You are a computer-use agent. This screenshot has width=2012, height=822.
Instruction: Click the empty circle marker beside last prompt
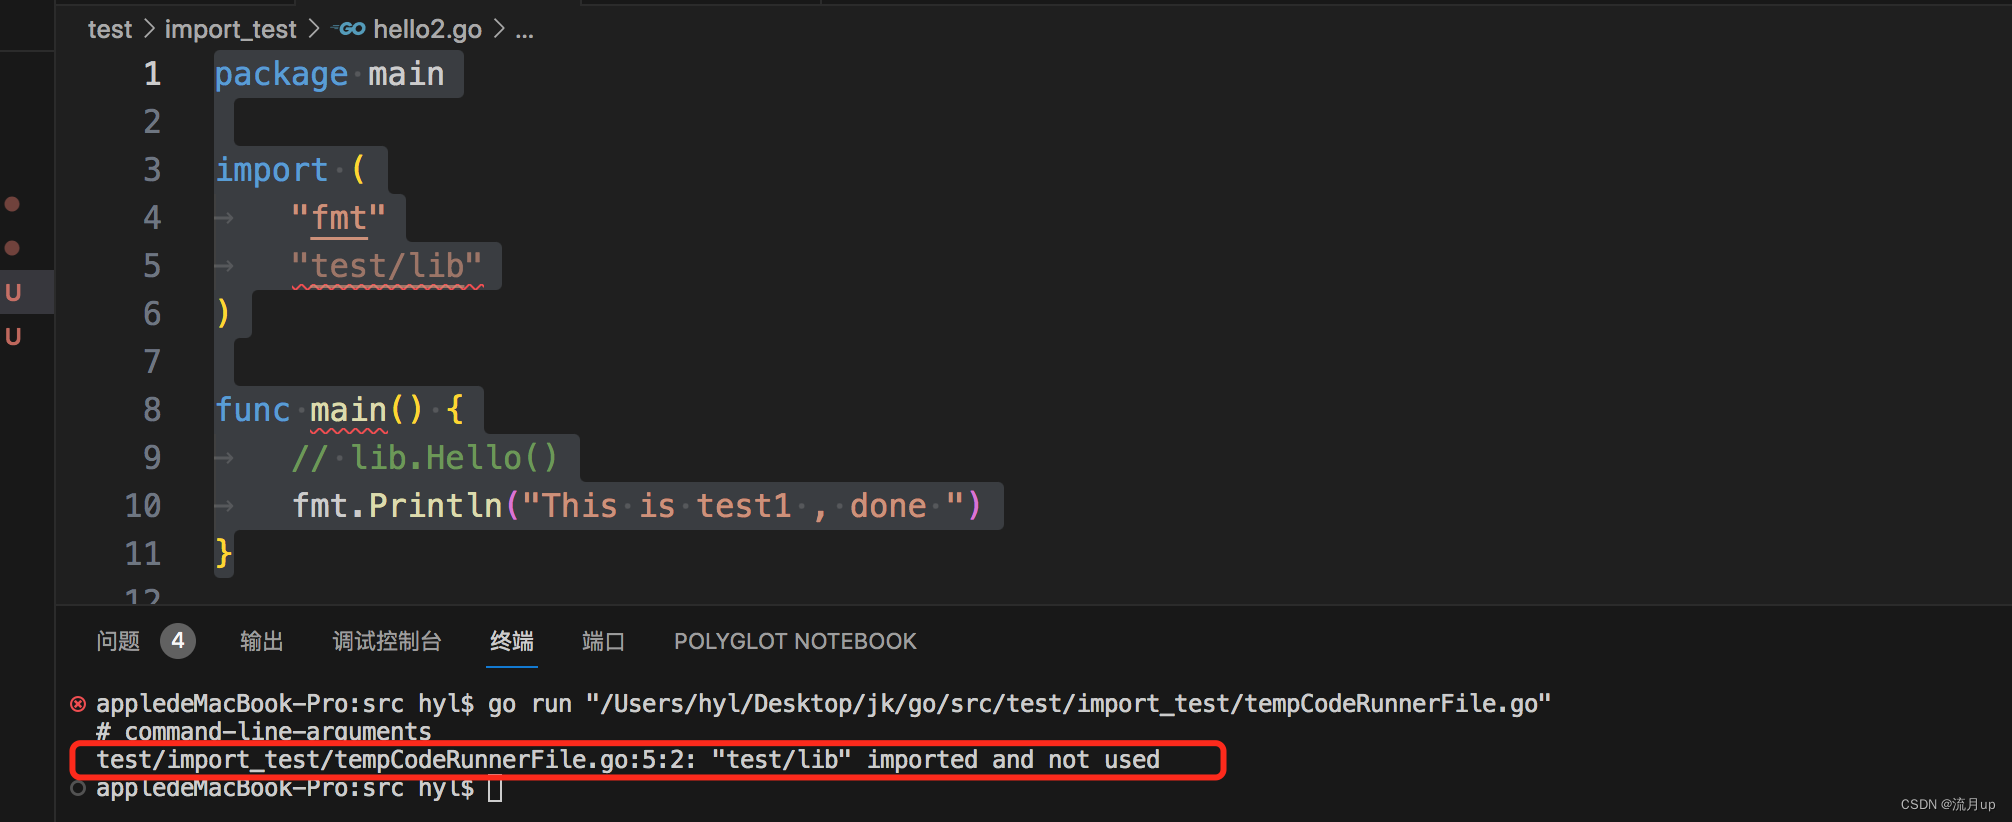coord(78,788)
